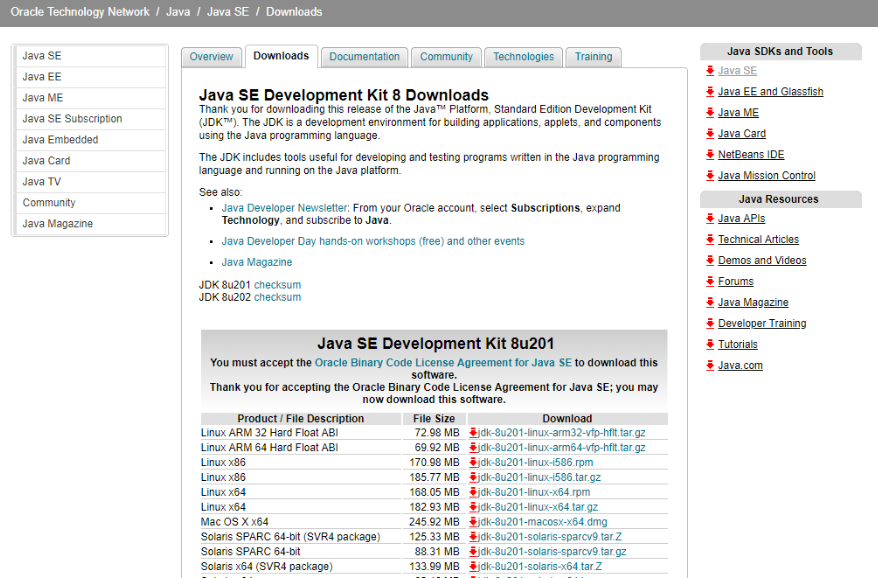Select the Training tab
The height and width of the screenshot is (578, 878).
pyautogui.click(x=593, y=57)
